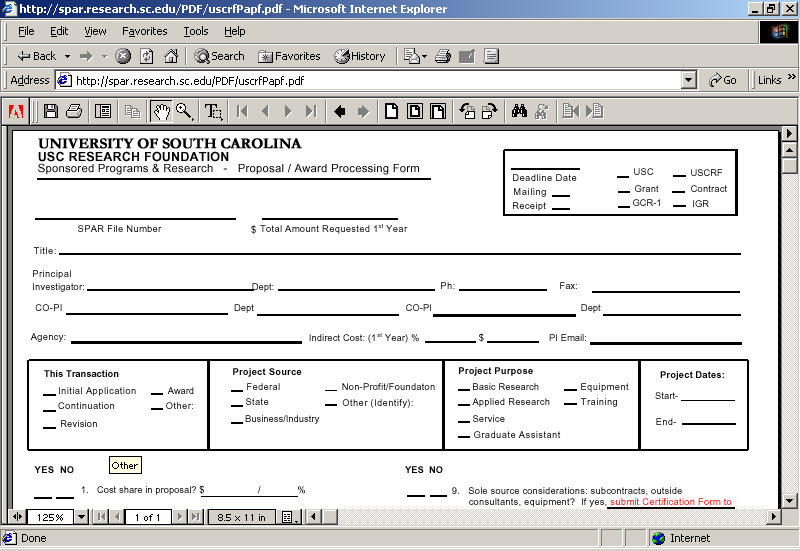The image size is (800, 551).
Task: Open the Edit menu
Action: (x=59, y=31)
